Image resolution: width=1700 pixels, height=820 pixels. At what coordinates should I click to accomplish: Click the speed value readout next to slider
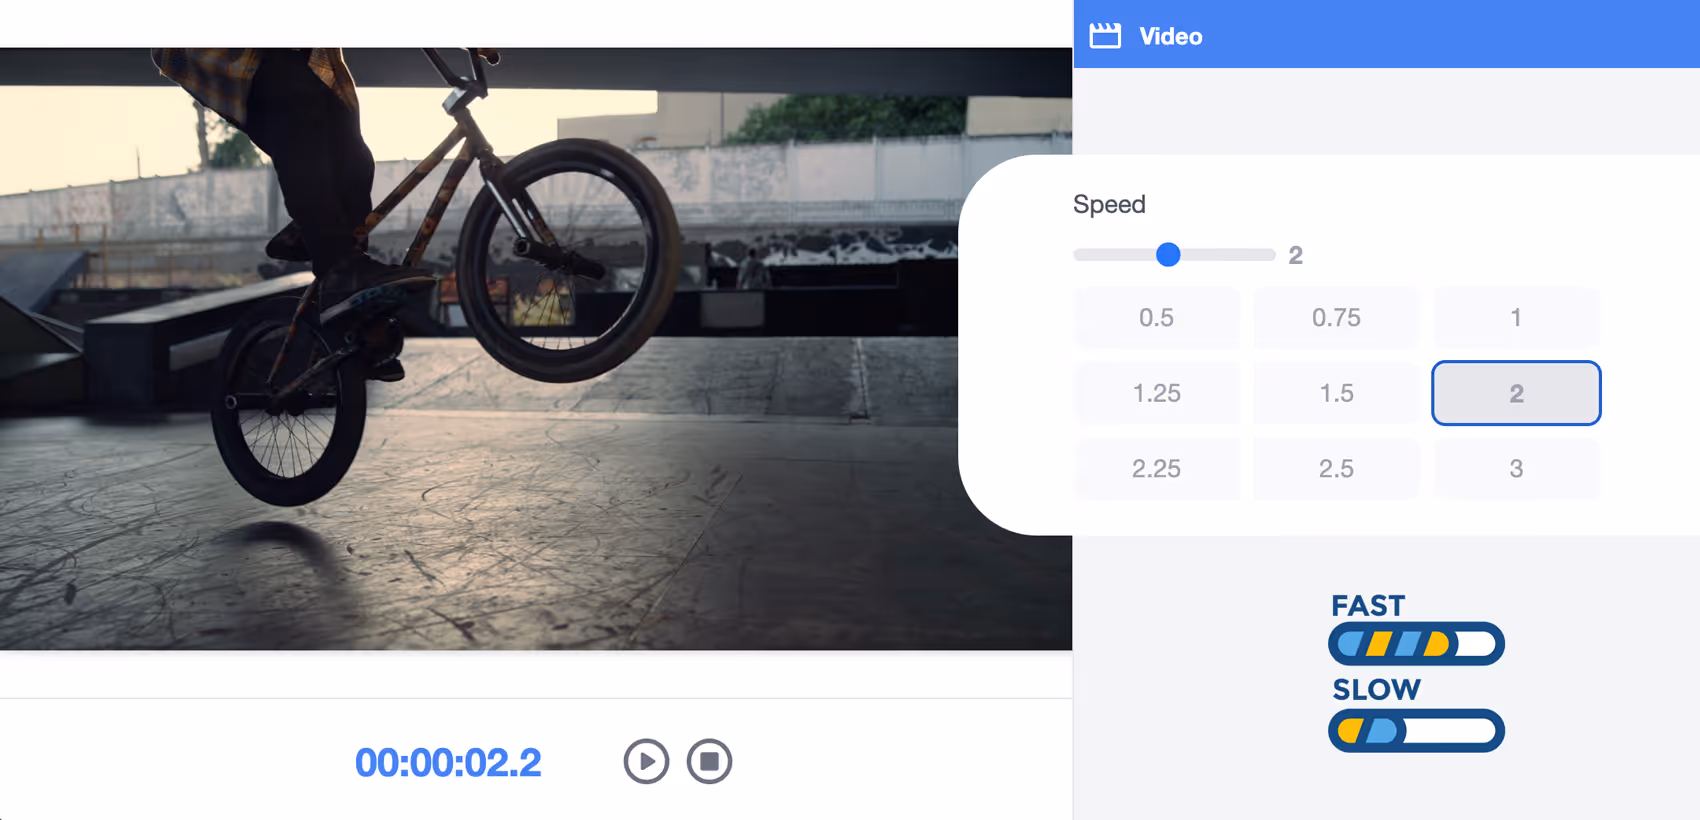[x=1296, y=256]
